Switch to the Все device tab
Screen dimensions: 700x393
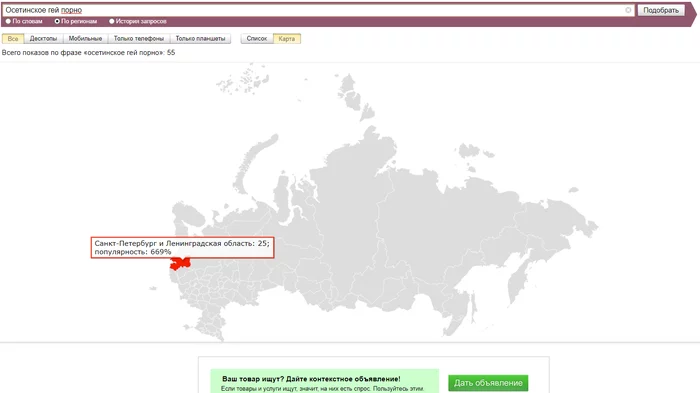13,38
